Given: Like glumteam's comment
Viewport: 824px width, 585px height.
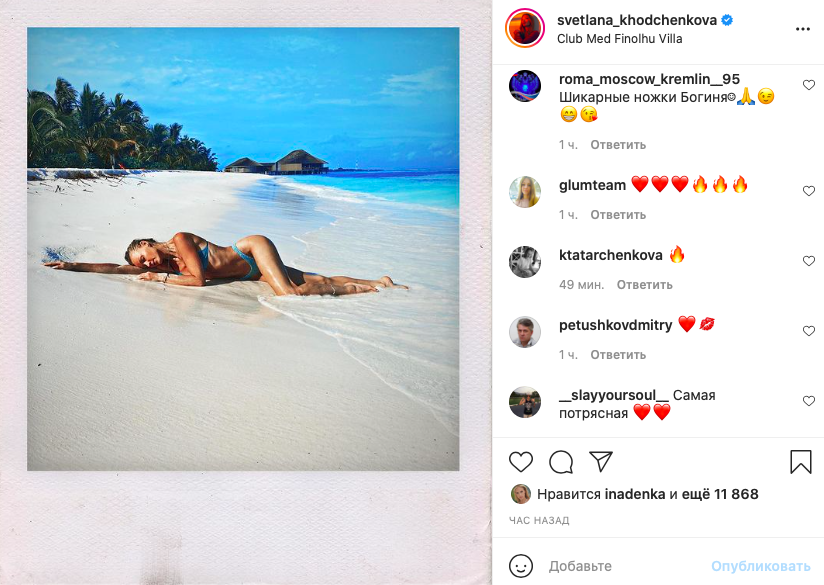Looking at the screenshot, I should point(809,191).
